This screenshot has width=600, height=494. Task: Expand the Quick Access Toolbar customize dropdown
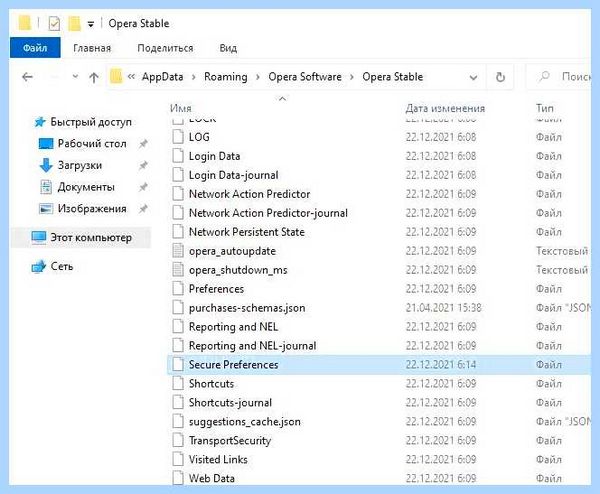(91, 24)
